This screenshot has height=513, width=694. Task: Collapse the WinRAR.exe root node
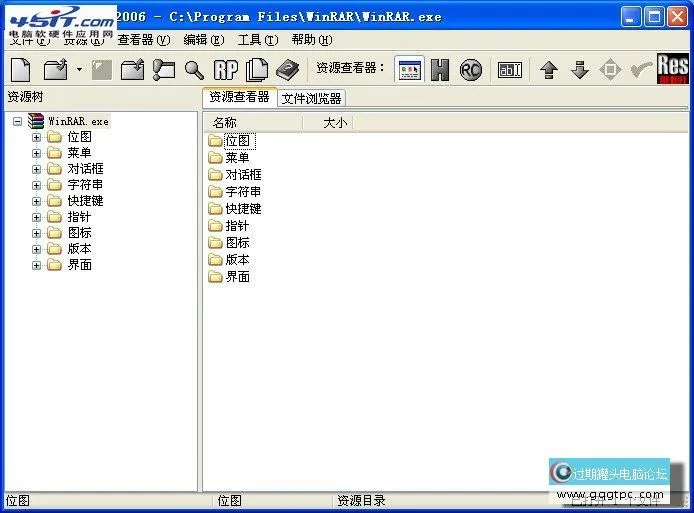pyautogui.click(x=17, y=121)
